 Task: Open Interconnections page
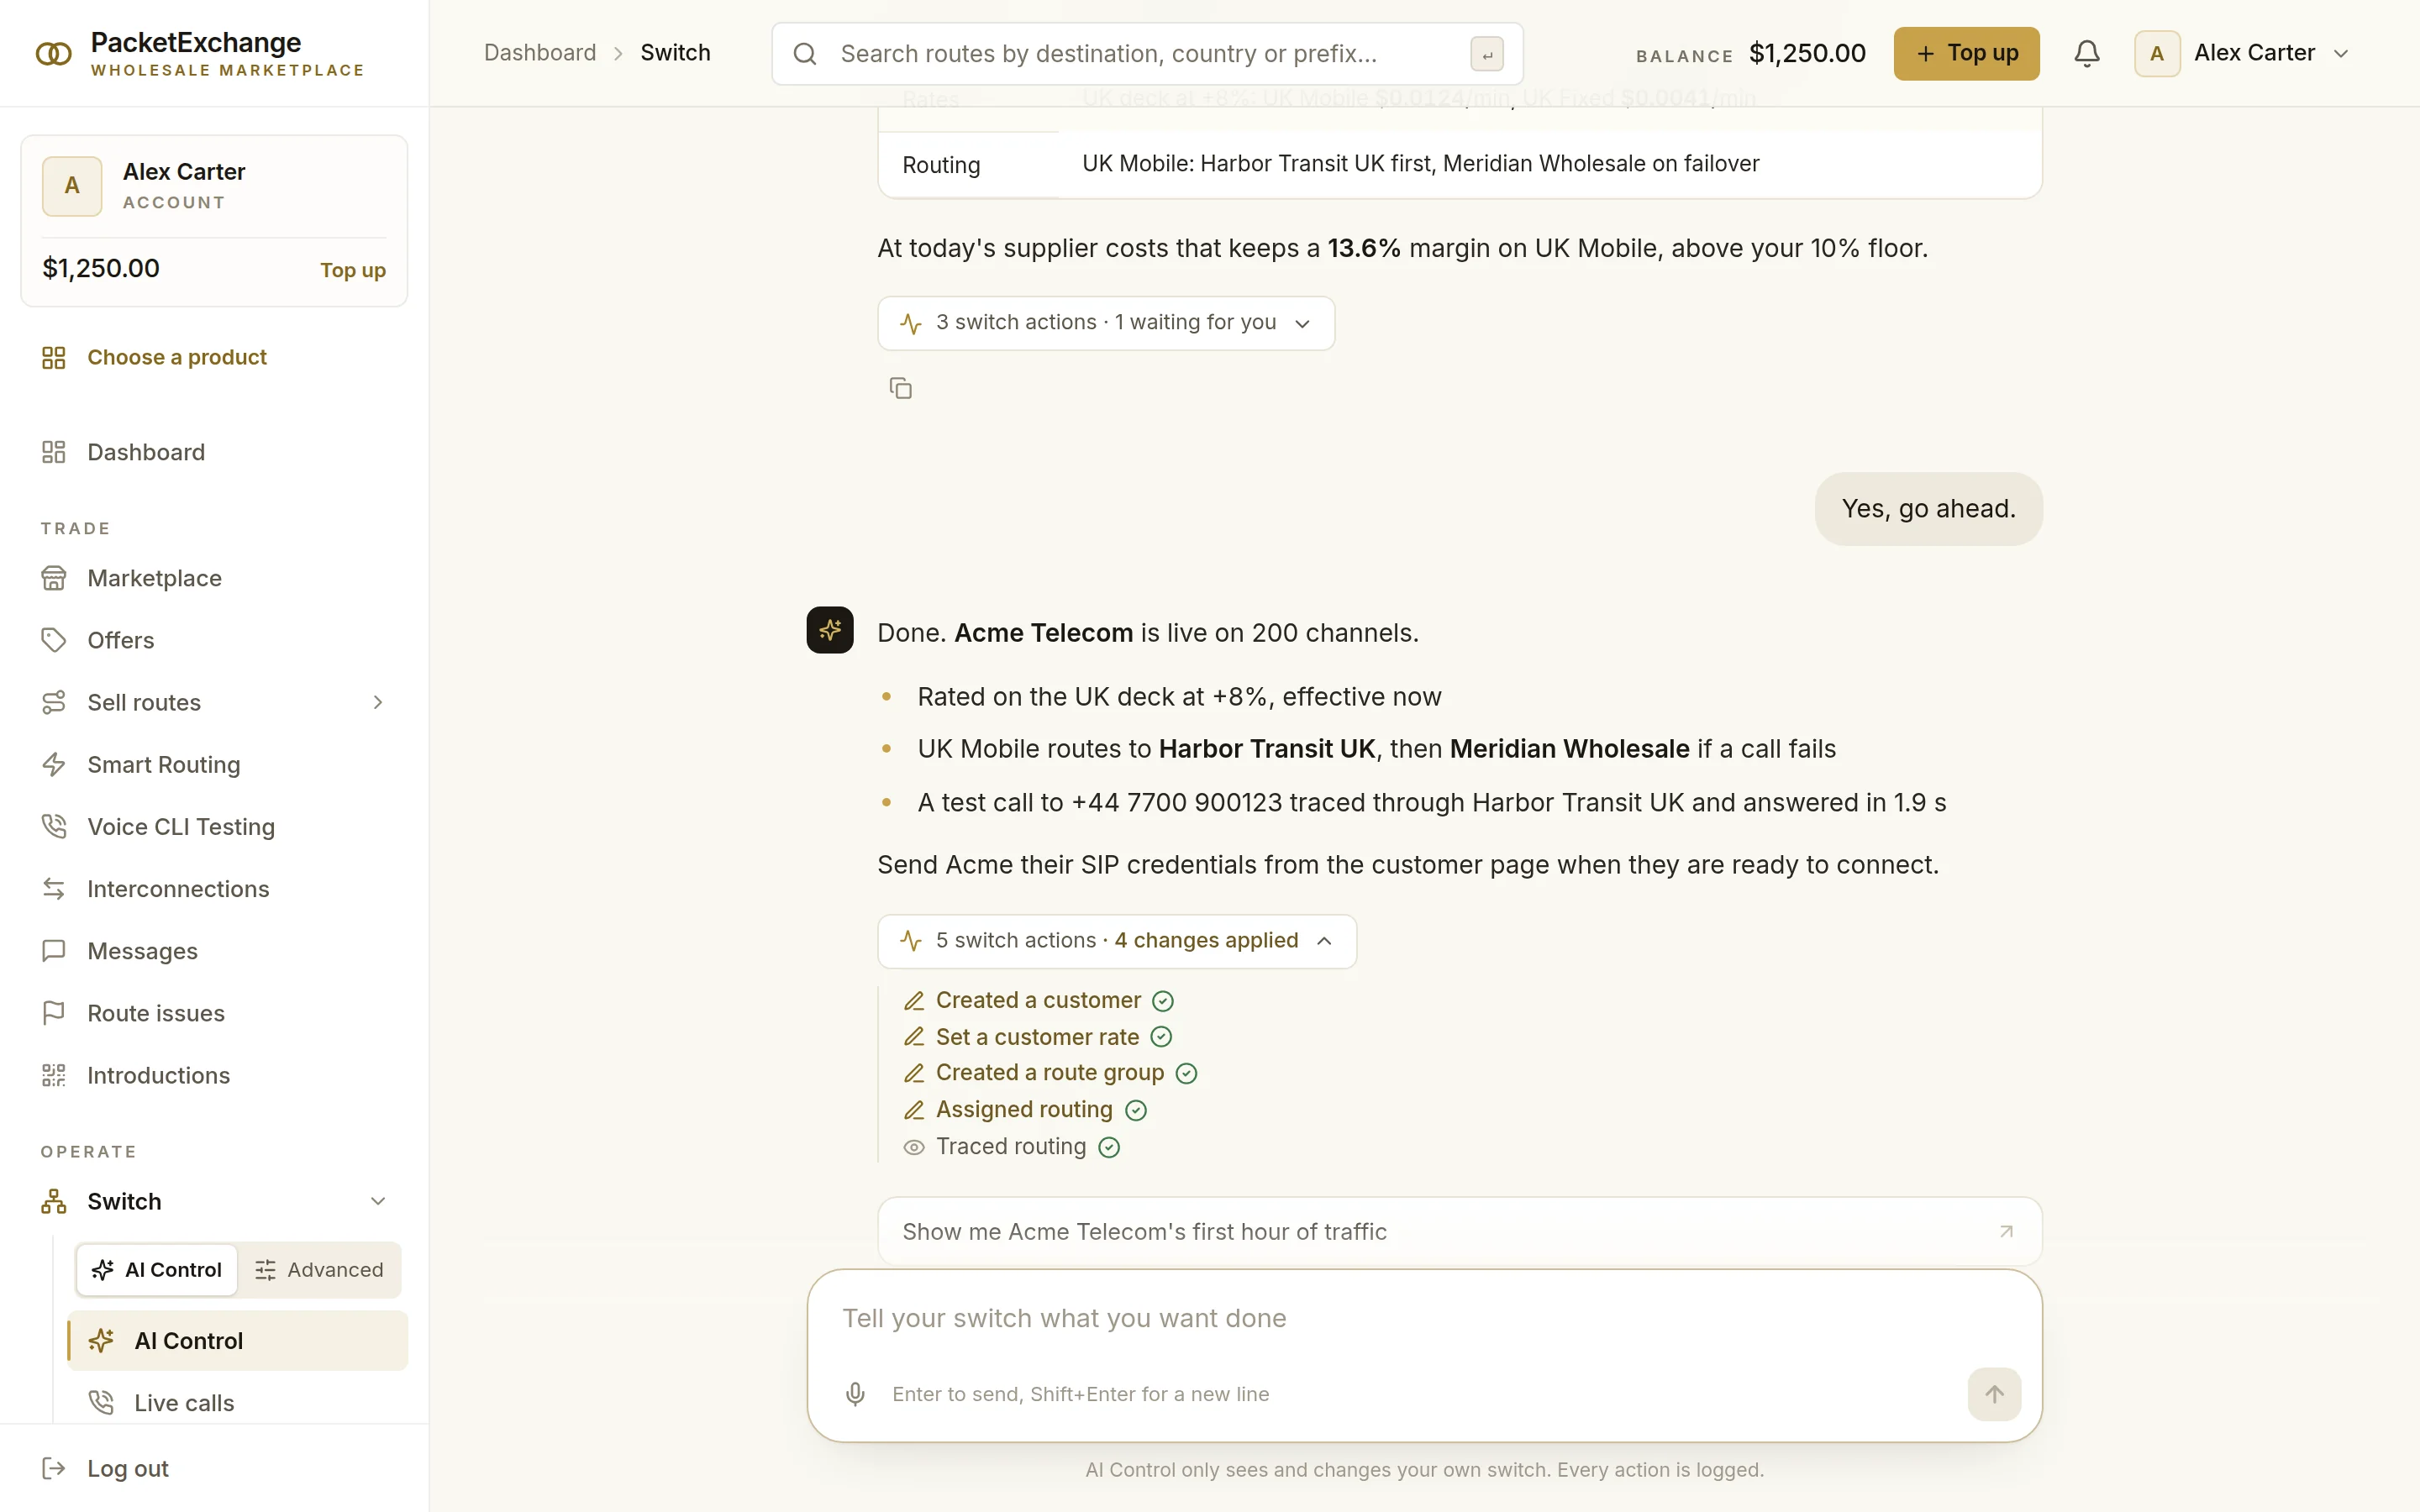[214, 889]
